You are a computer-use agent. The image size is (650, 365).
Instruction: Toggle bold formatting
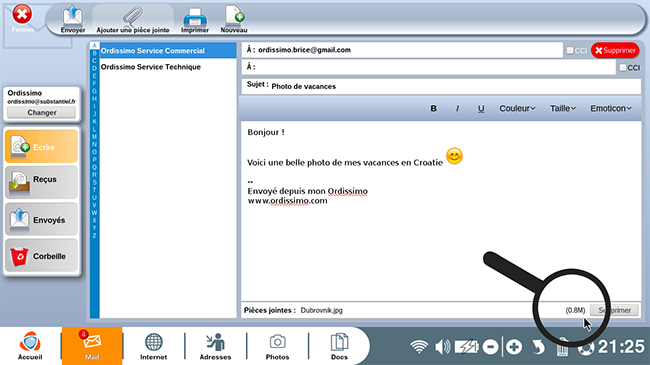pos(433,108)
